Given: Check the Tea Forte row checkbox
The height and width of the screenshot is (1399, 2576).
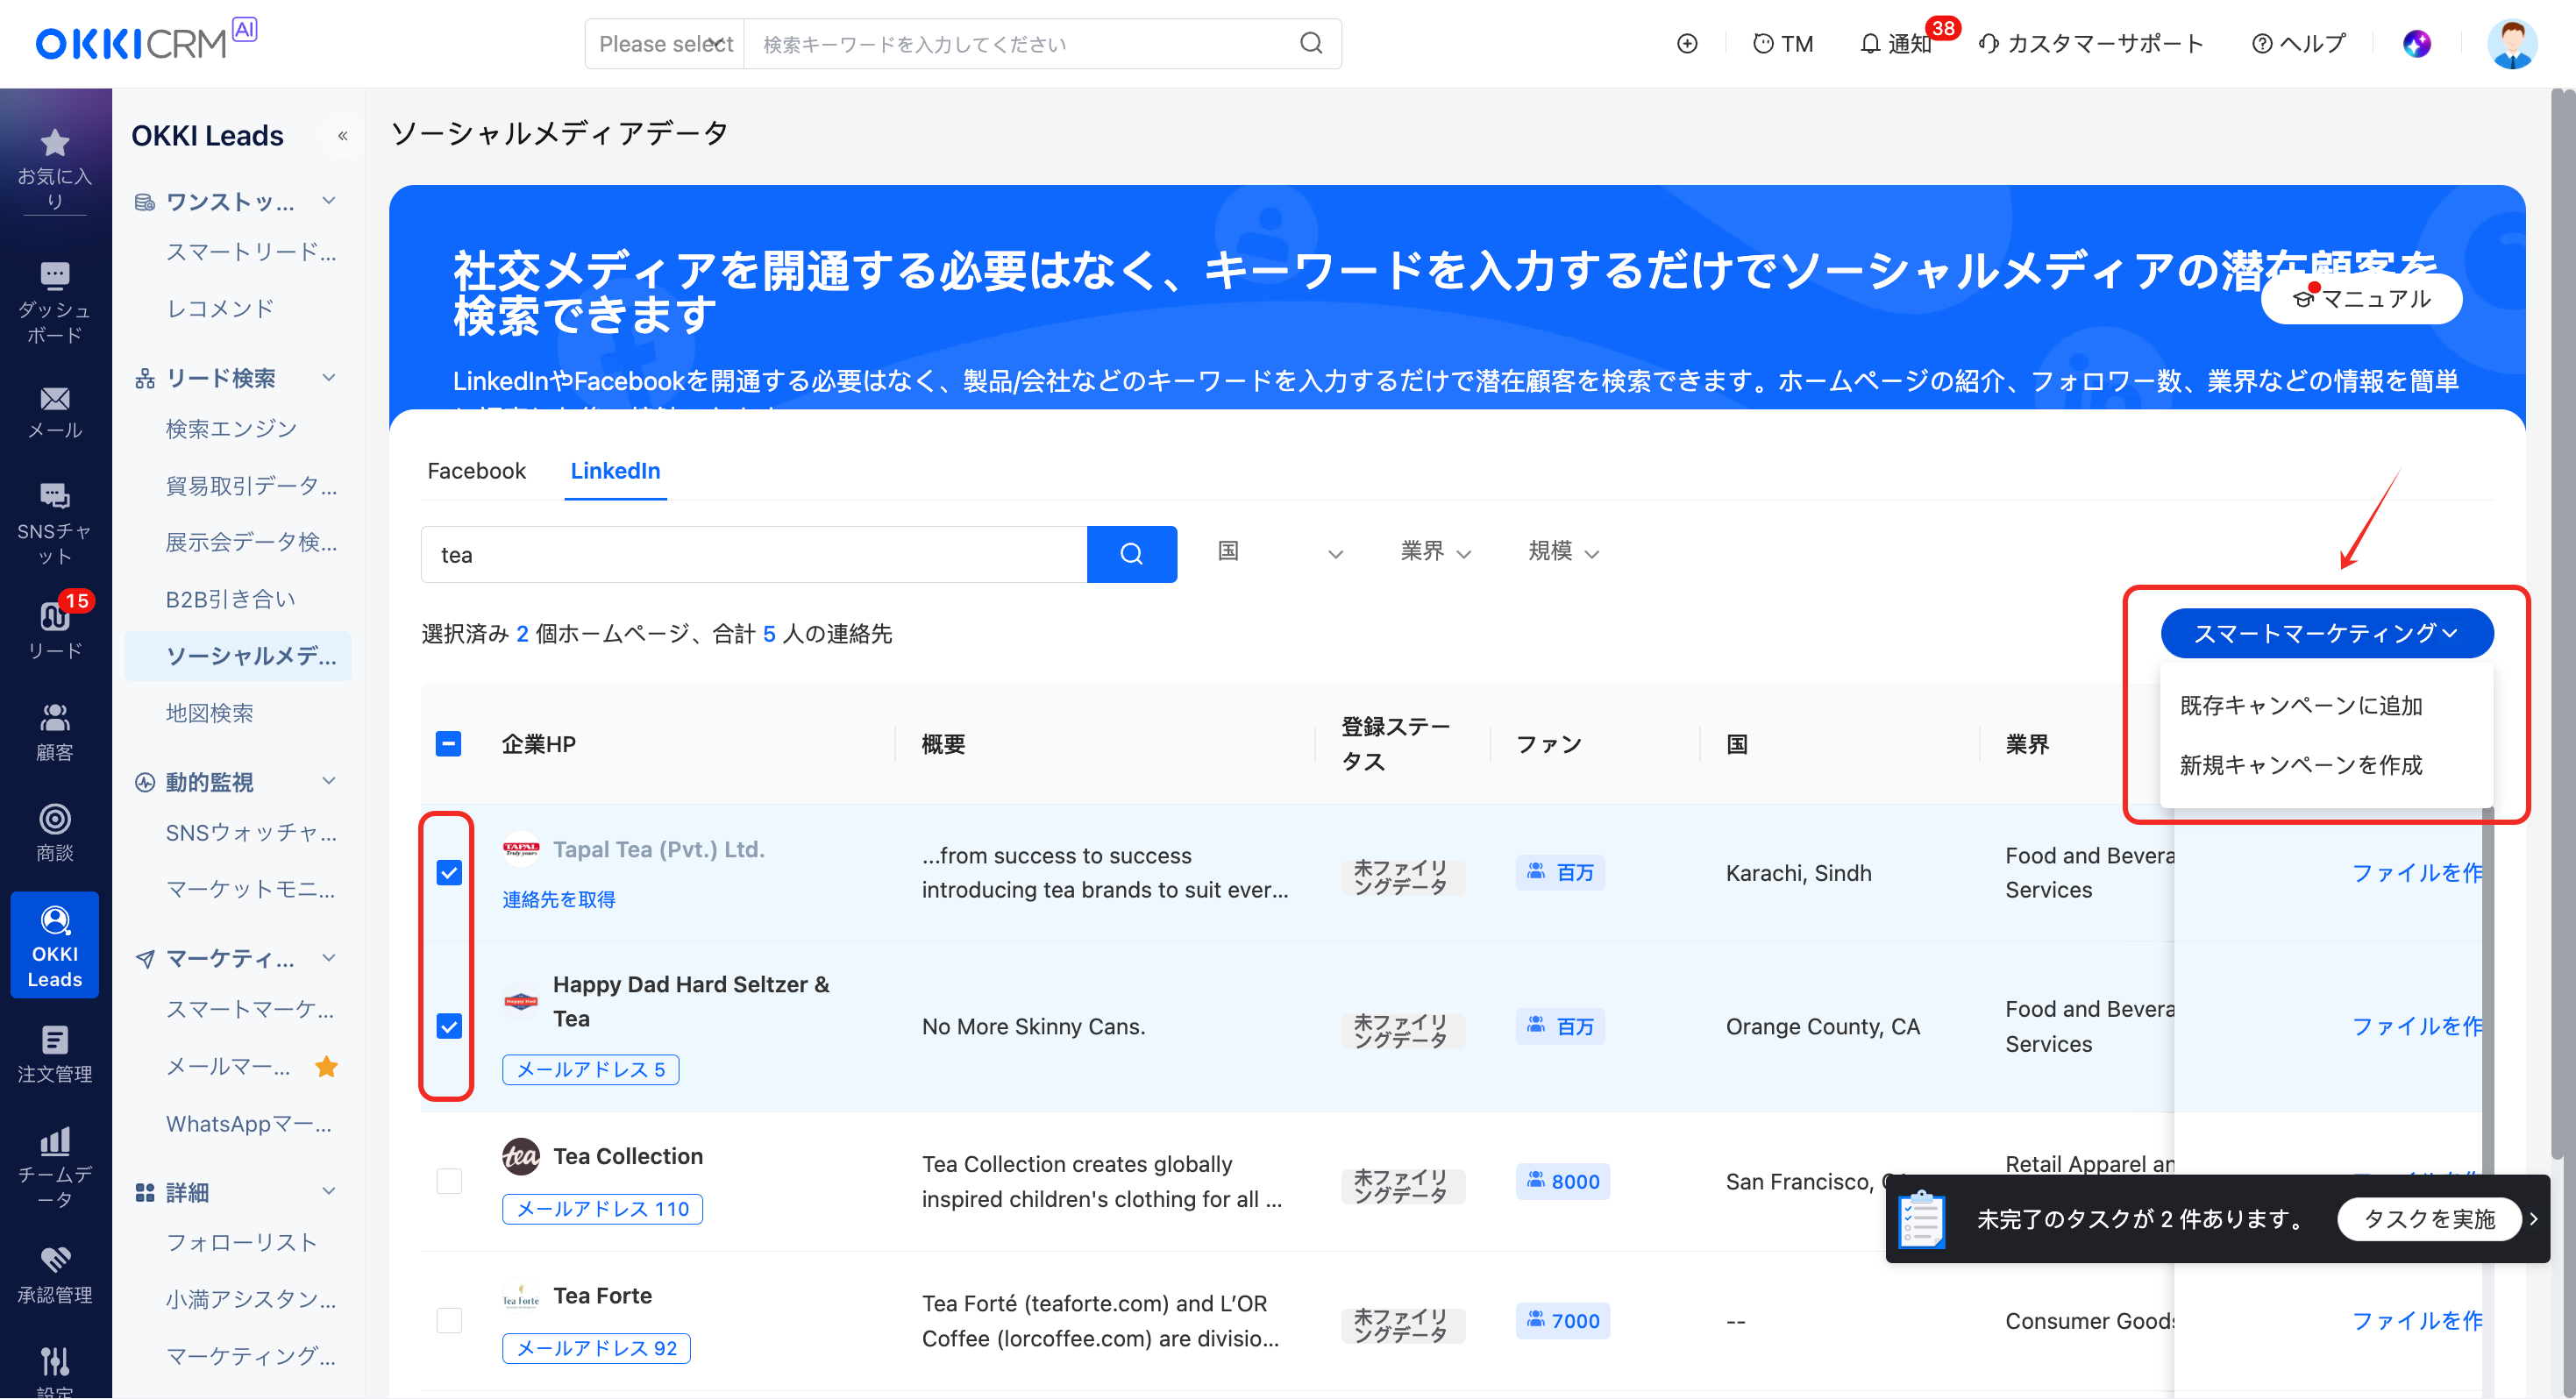Looking at the screenshot, I should click(x=449, y=1320).
